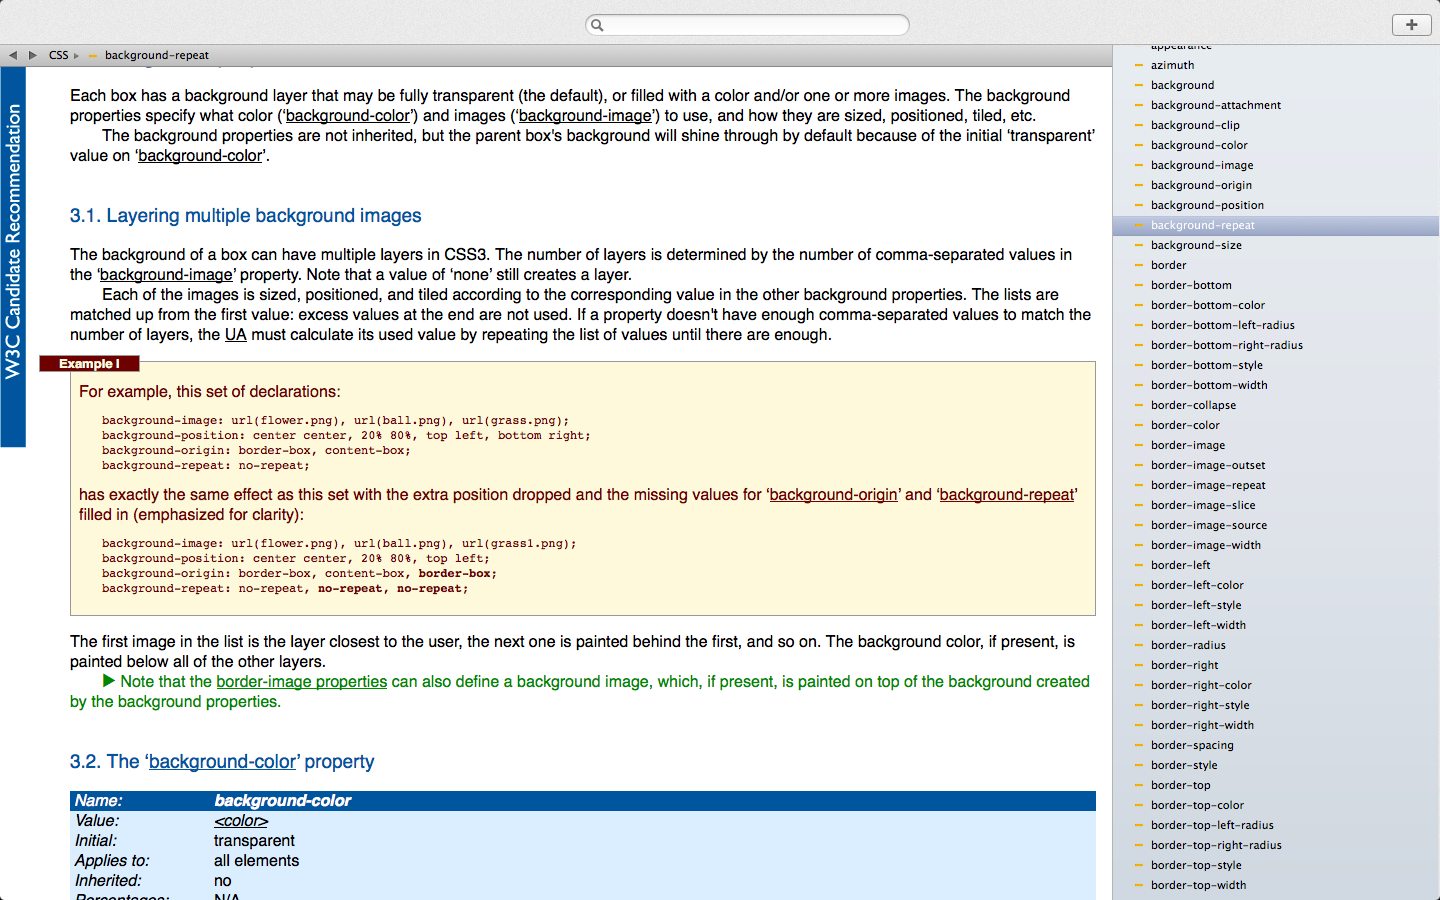This screenshot has height=900, width=1440.
Task: Click the 'Example I' label
Action: [89, 364]
